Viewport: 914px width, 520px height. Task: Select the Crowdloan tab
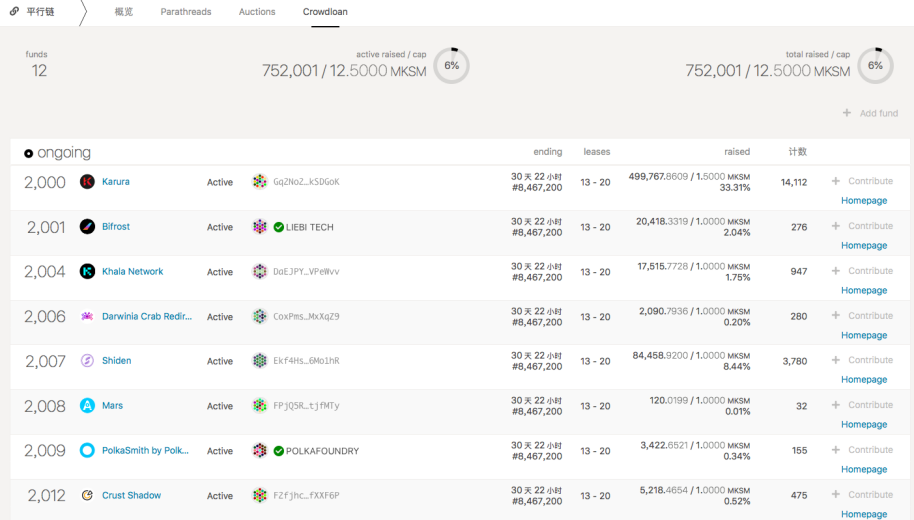coord(325,12)
